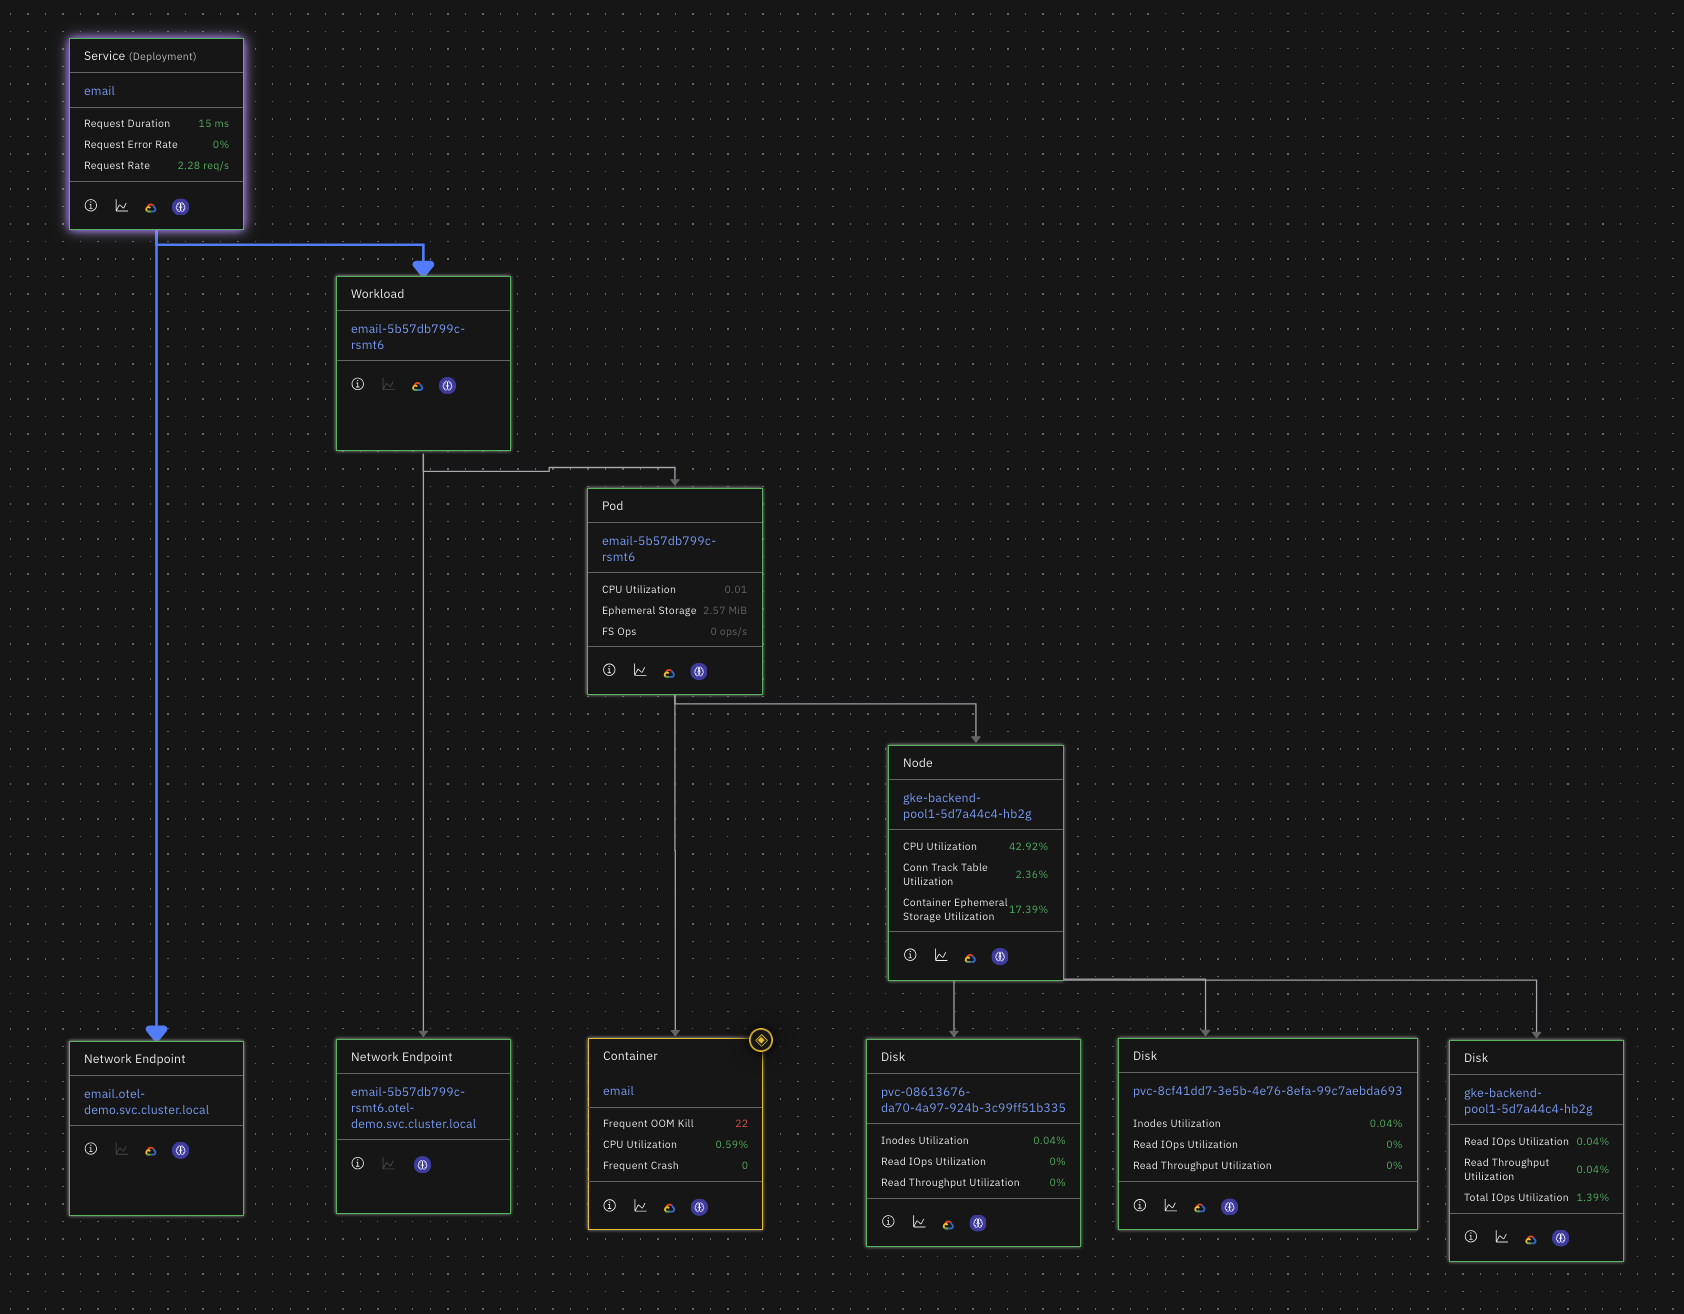Open gke-backend-pool1 link in Node card

[967, 806]
